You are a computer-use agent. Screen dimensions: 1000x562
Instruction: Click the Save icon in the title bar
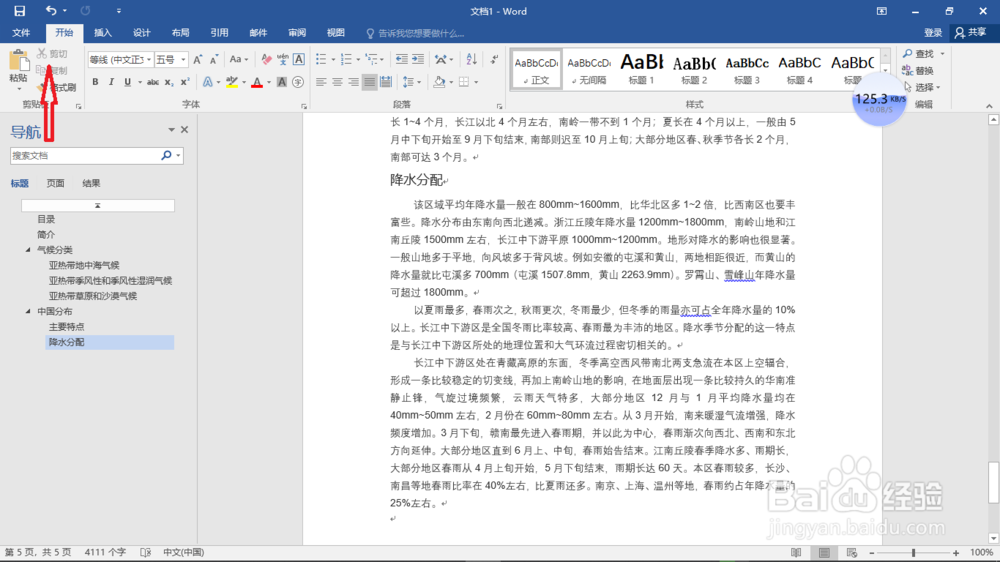point(19,11)
